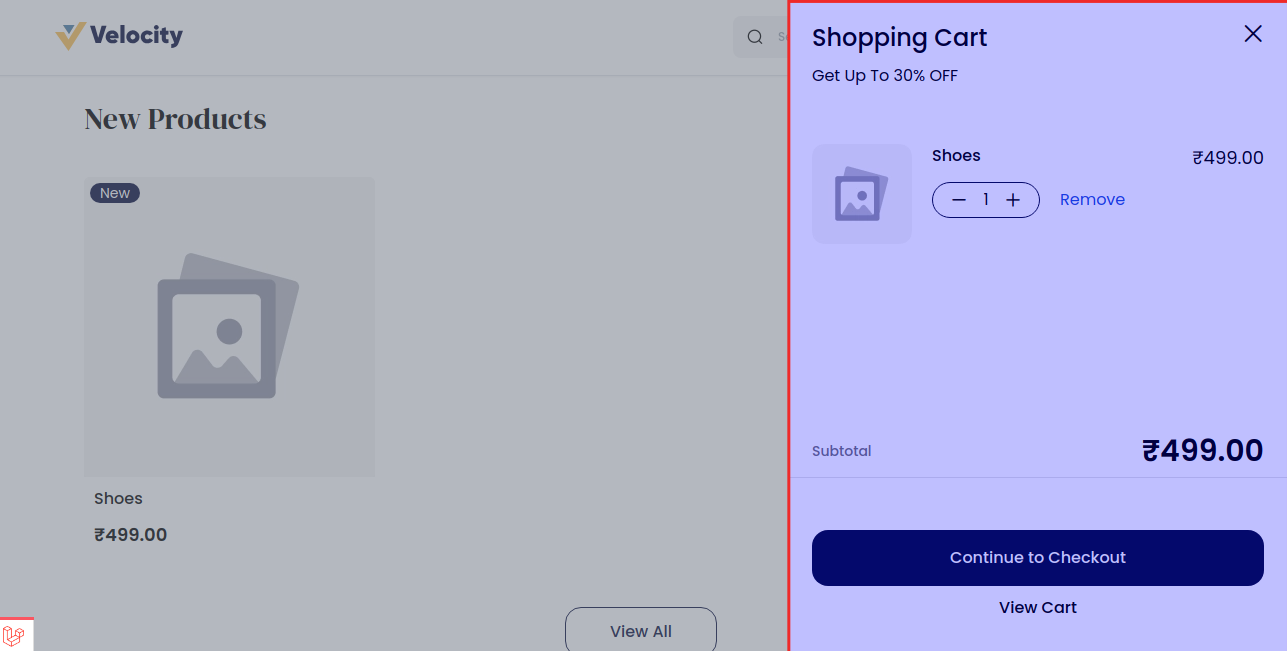
Task: Open the View Cart link
Action: (1037, 608)
